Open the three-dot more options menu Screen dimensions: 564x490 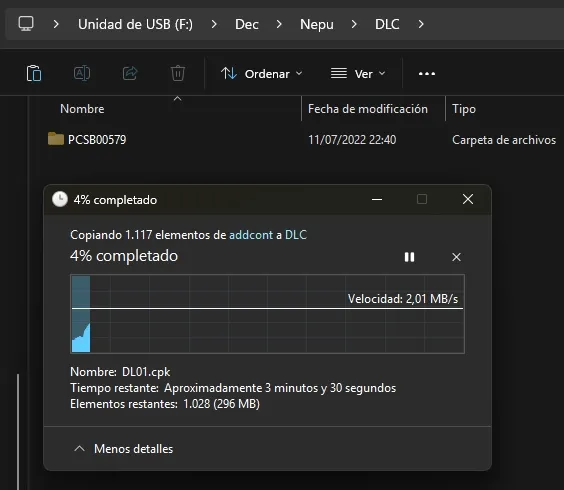[427, 74]
